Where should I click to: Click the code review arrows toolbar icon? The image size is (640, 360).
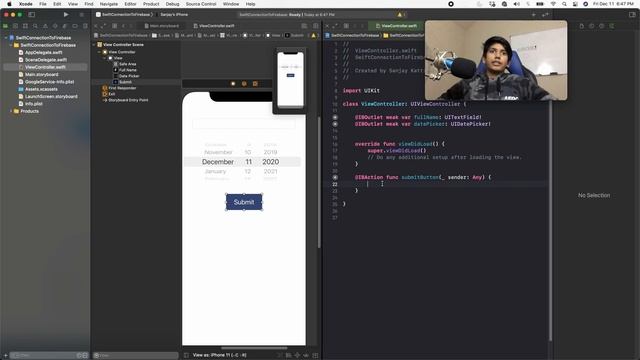545,15
